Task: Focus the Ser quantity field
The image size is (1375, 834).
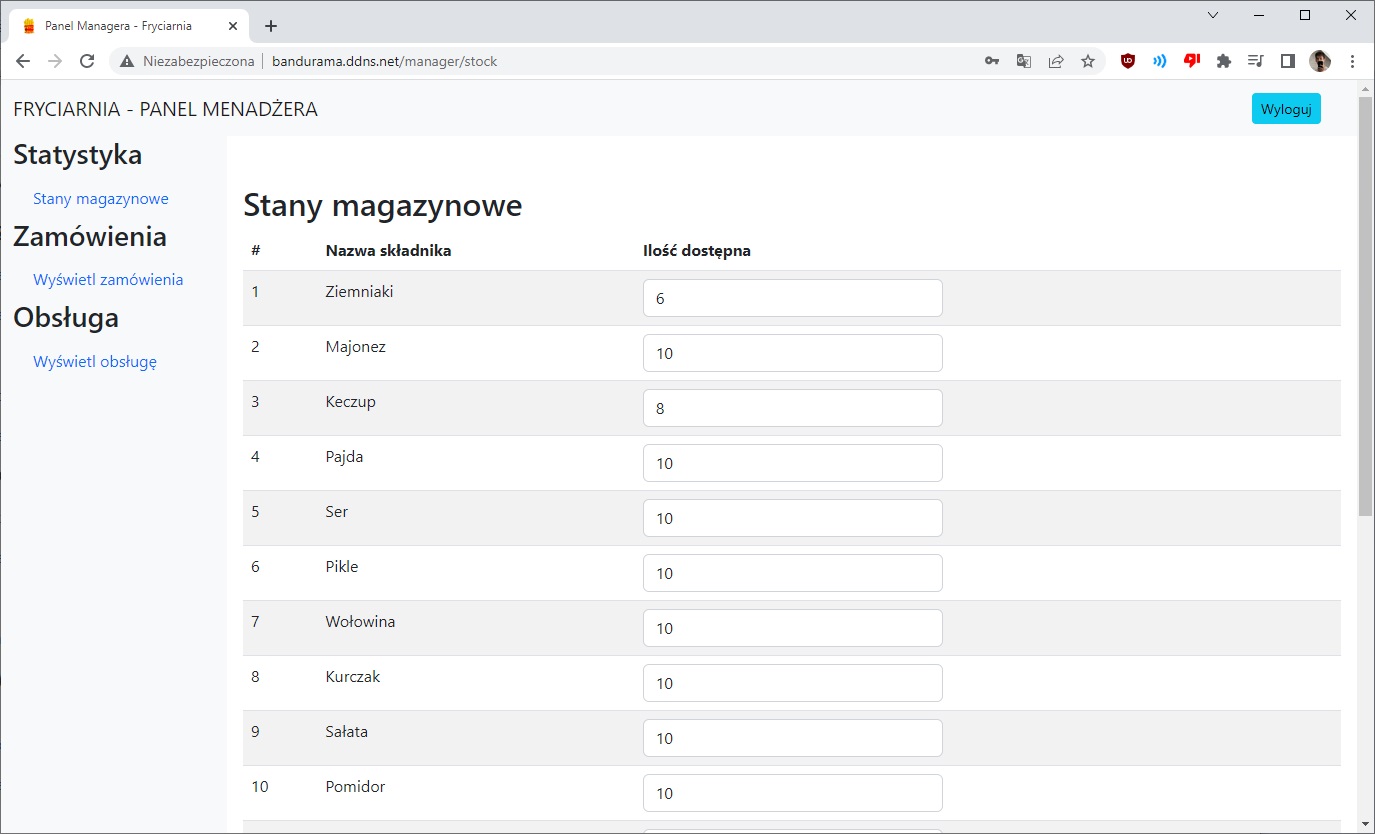Action: (792, 518)
